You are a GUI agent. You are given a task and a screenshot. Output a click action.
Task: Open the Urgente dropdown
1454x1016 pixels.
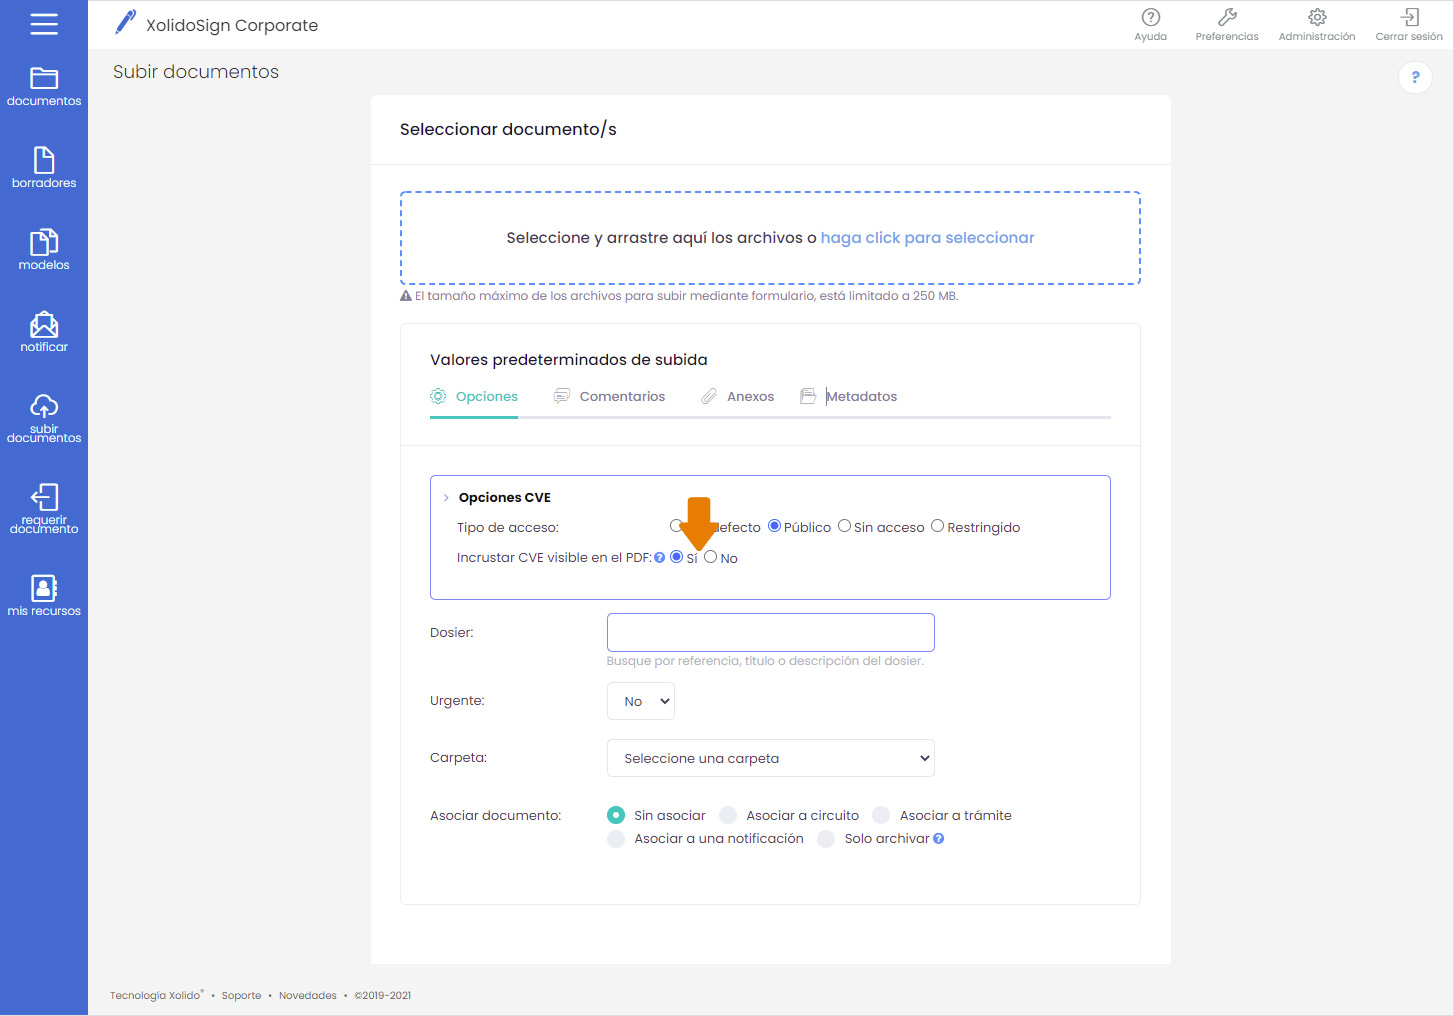tap(641, 701)
